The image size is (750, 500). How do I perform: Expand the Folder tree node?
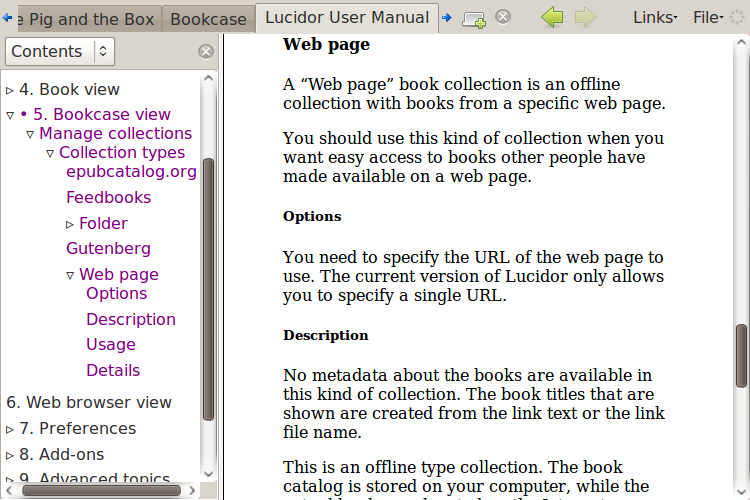pyautogui.click(x=70, y=224)
